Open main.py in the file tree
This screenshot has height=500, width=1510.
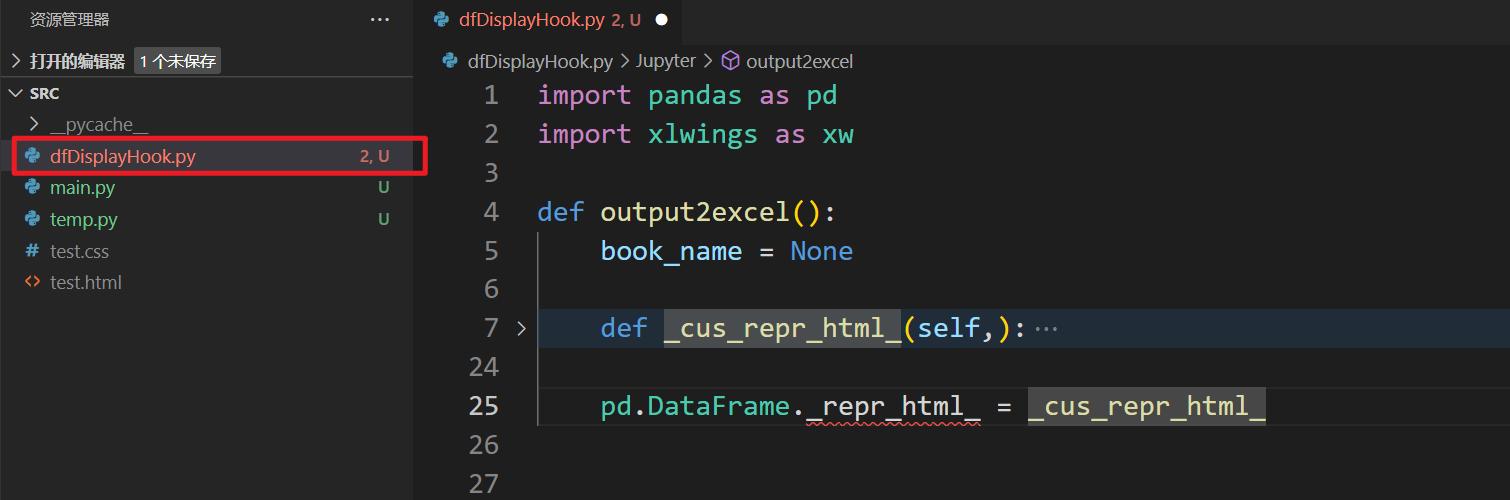82,187
